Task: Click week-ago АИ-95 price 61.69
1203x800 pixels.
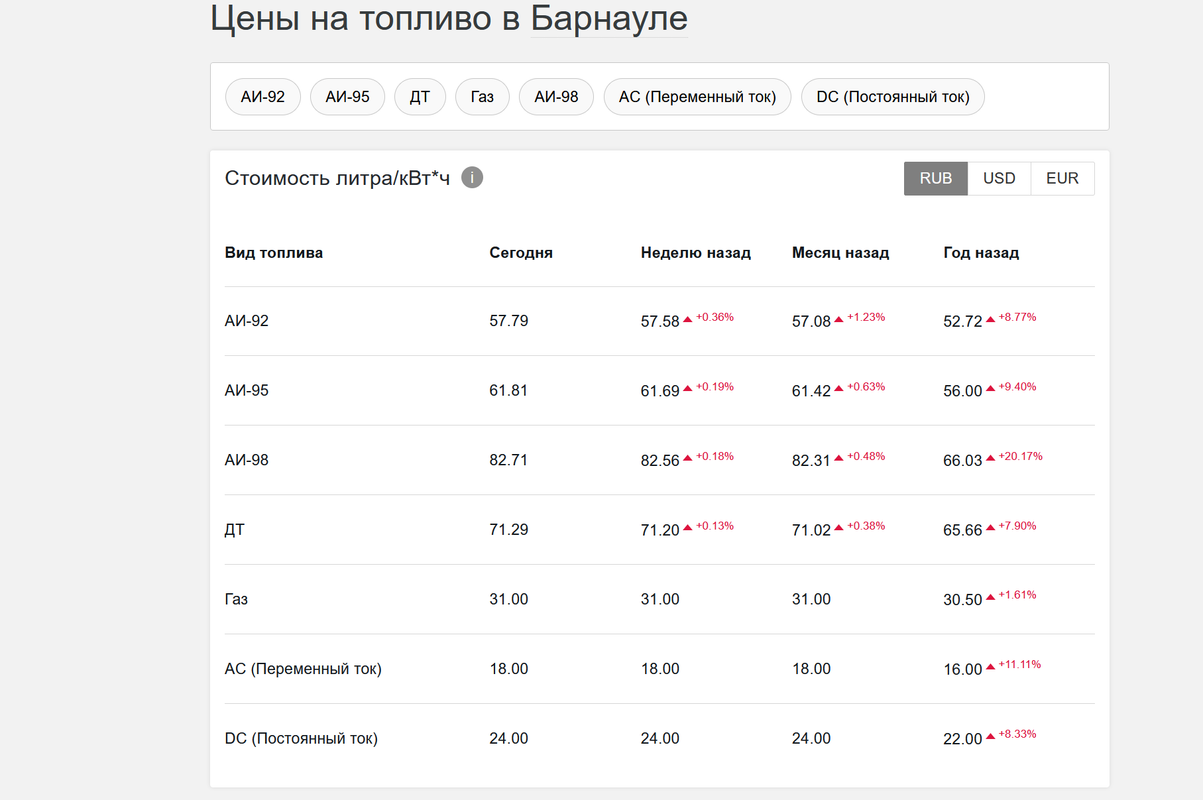Action: [660, 392]
